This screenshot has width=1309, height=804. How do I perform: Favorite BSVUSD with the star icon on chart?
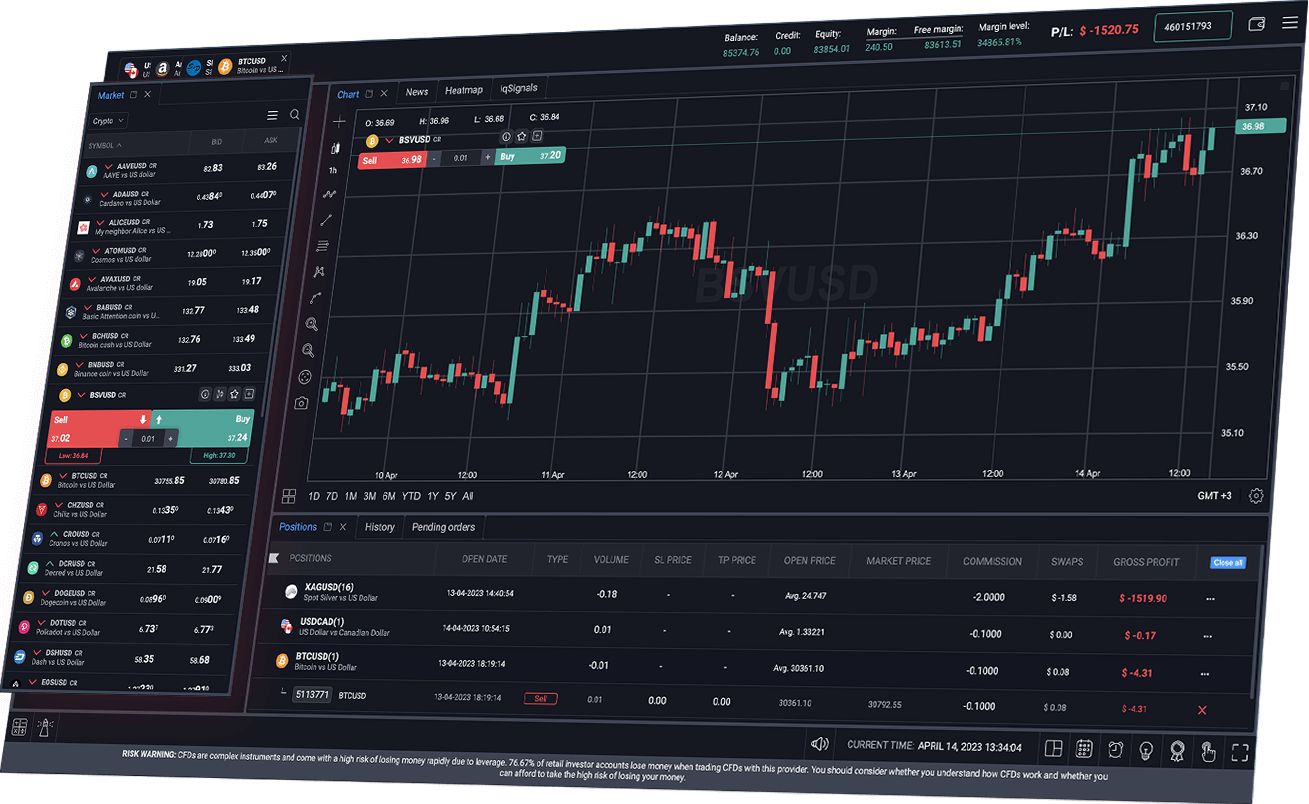point(520,136)
